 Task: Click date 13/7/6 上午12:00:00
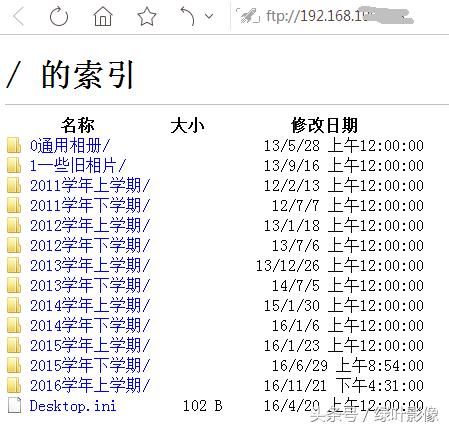tap(348, 246)
